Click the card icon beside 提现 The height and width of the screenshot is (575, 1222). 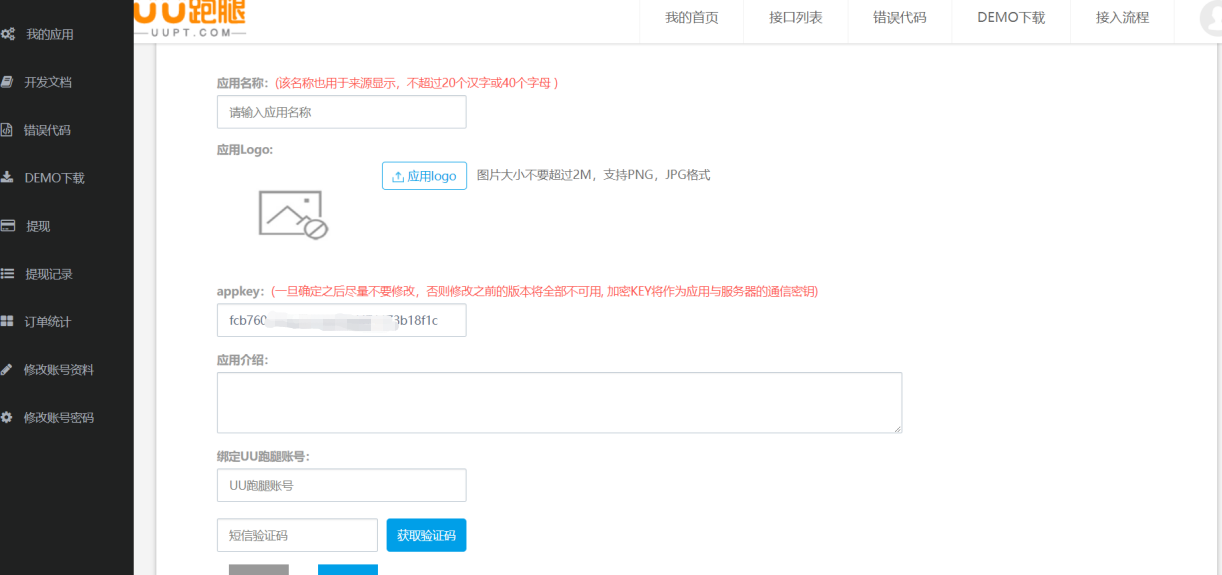point(7,226)
